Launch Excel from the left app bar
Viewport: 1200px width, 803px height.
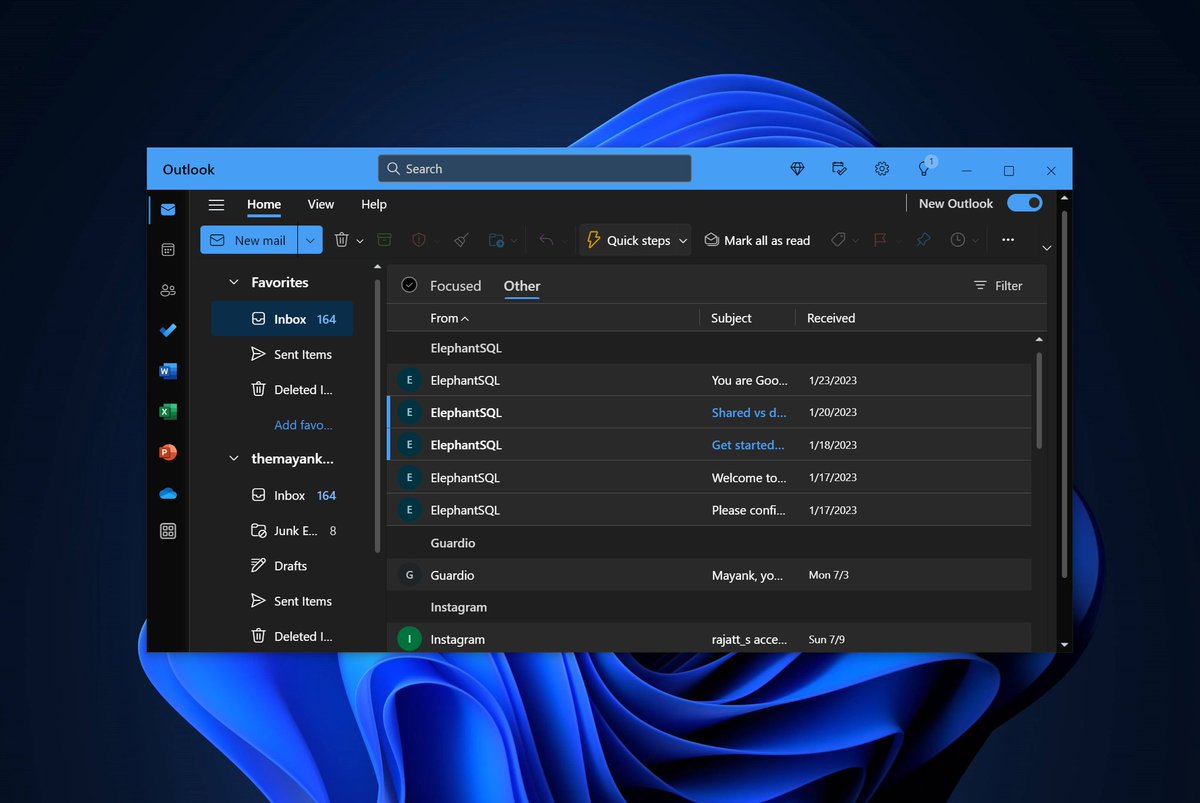[168, 411]
